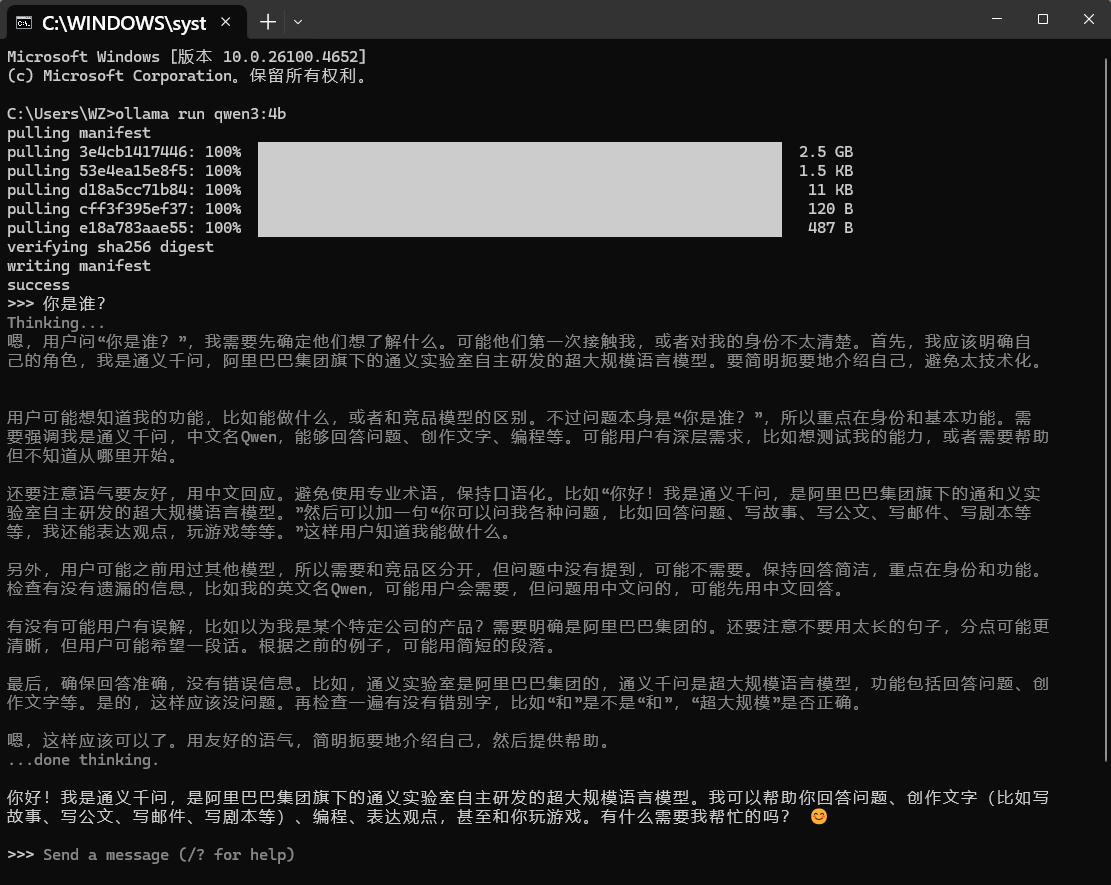This screenshot has width=1111, height=885.
Task: Click the 'ollama run qwen3:4b' command text
Action: tap(201, 114)
